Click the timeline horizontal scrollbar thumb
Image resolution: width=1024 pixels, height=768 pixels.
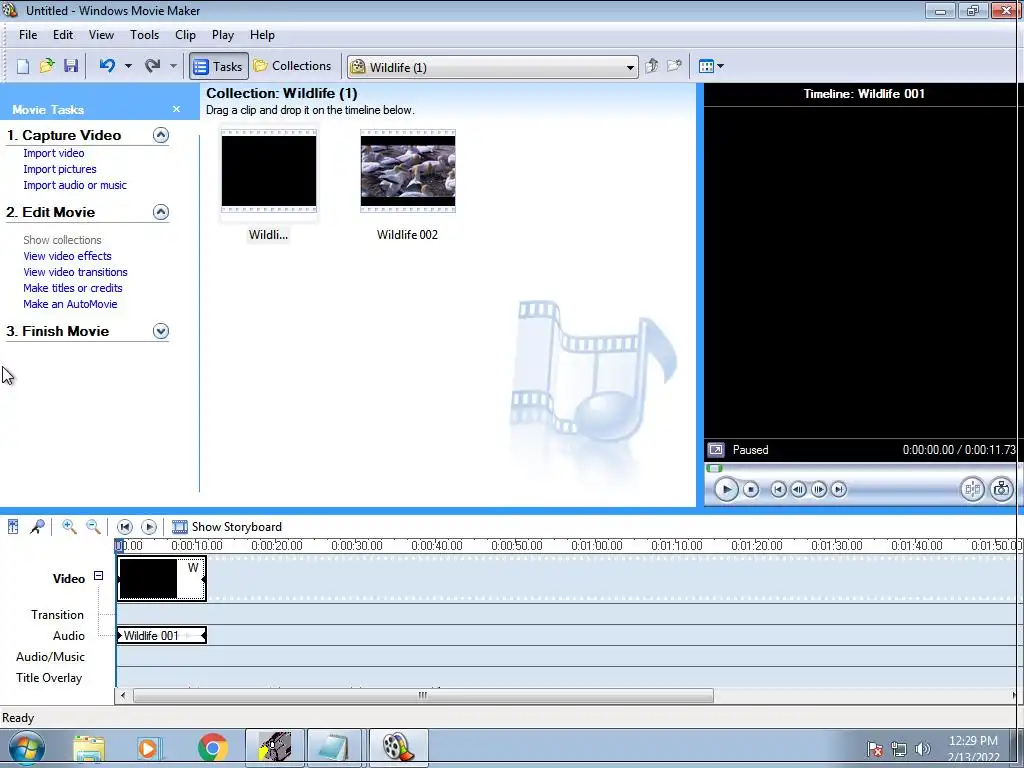(x=423, y=696)
